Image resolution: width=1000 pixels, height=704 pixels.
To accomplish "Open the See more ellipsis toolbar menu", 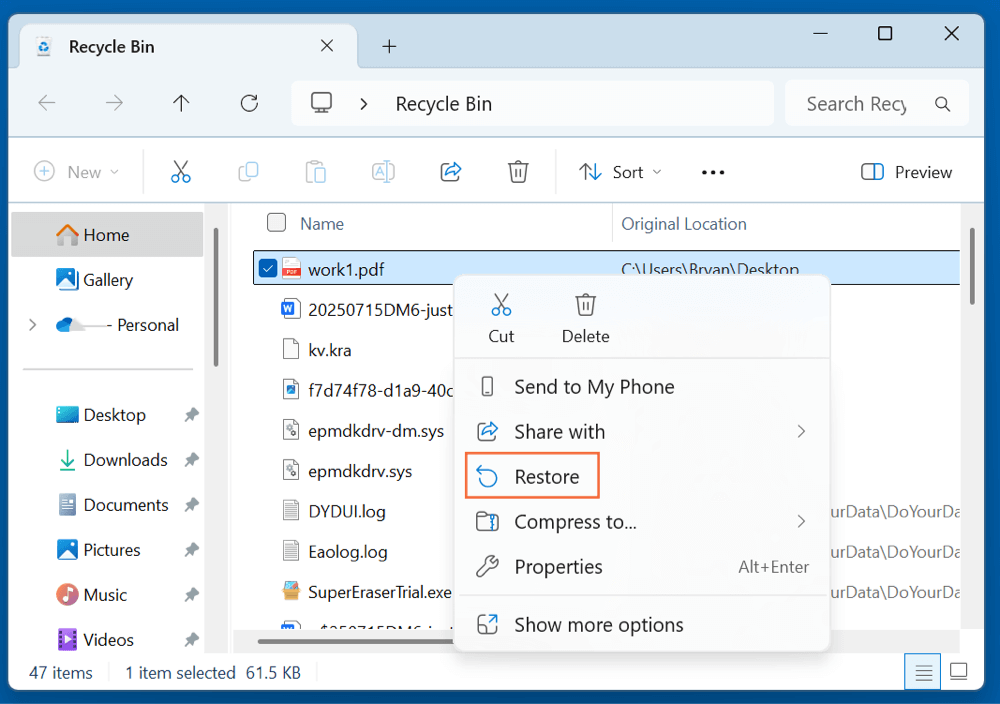I will tap(712, 171).
